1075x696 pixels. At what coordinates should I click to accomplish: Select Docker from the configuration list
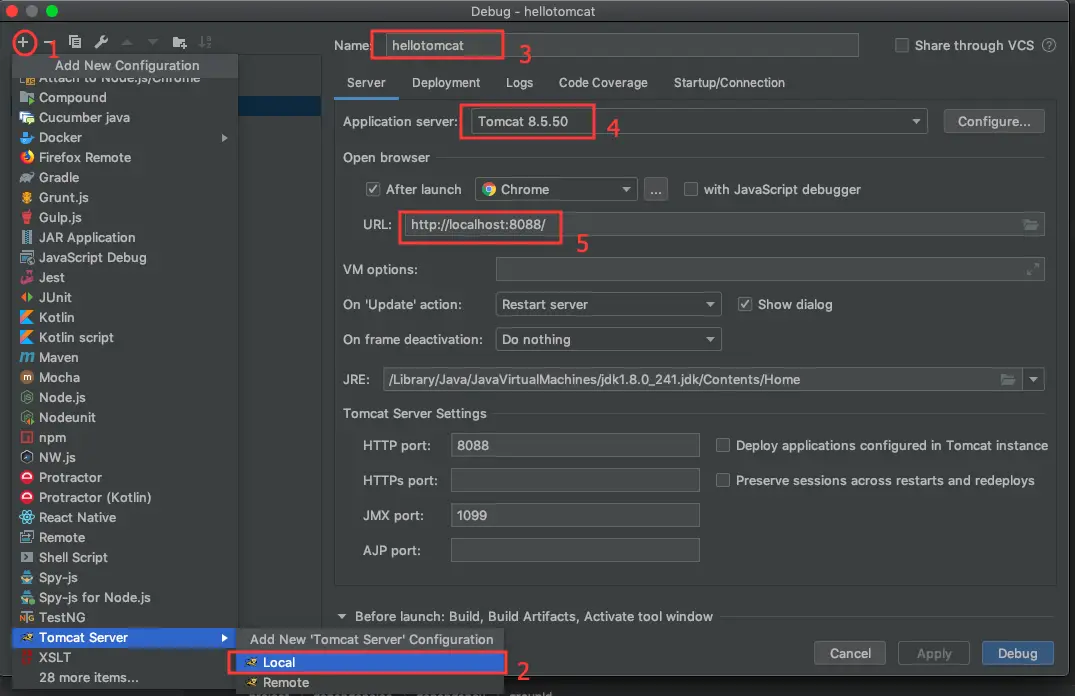[123, 137]
